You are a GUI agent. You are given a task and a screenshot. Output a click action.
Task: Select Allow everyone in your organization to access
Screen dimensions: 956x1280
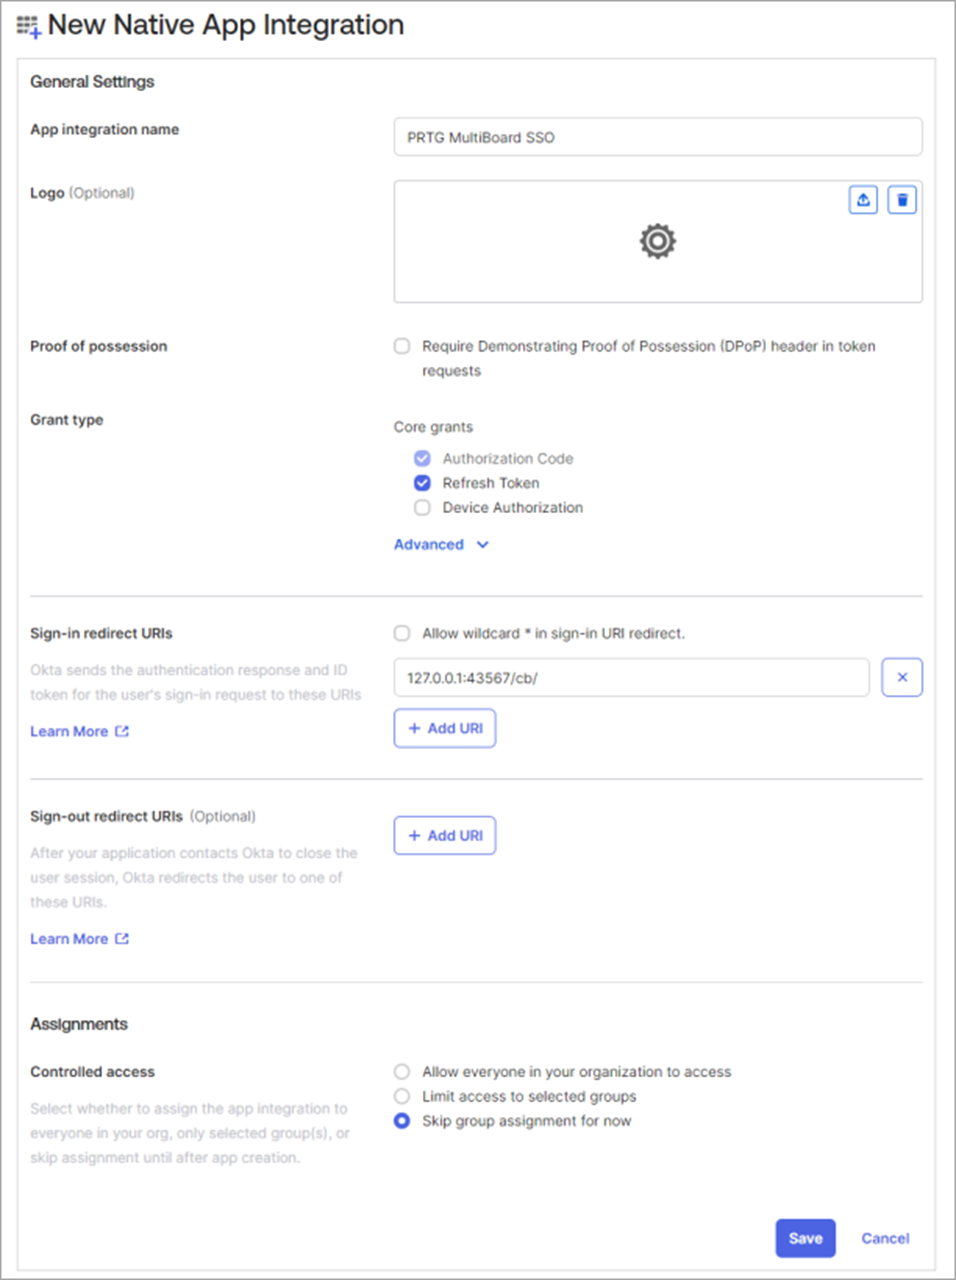click(x=402, y=1071)
